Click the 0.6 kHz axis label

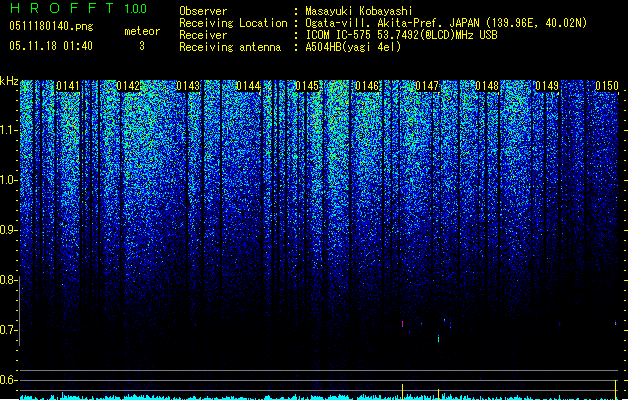pos(8,380)
